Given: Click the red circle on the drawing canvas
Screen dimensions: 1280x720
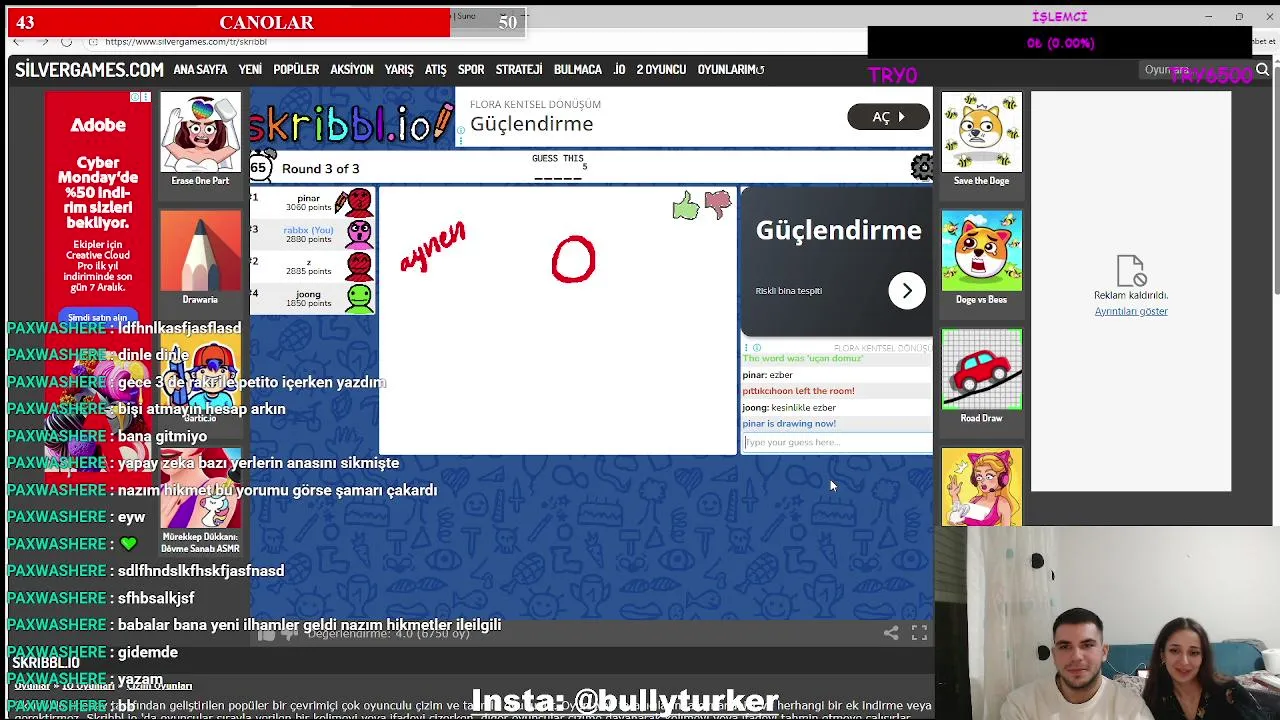Looking at the screenshot, I should coord(574,260).
